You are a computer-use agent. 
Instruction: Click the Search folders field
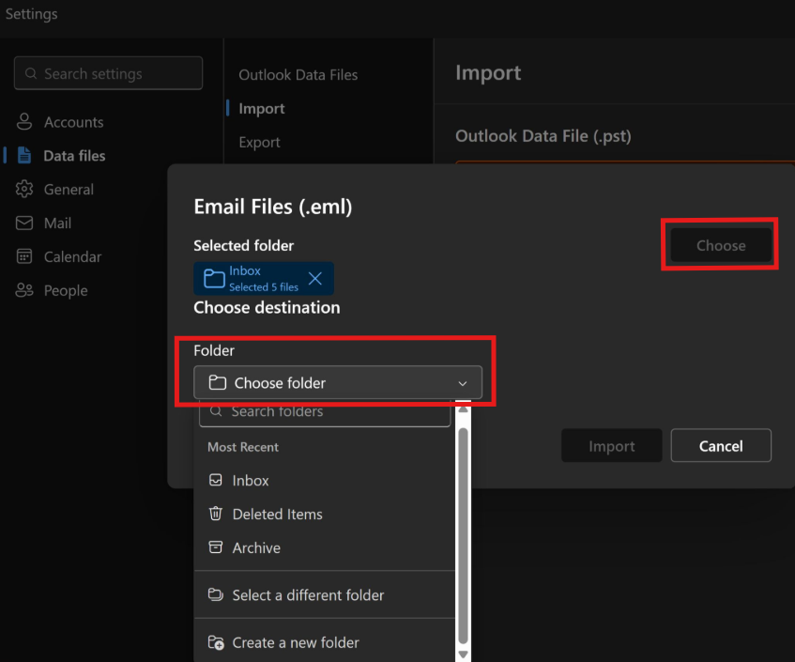325,413
